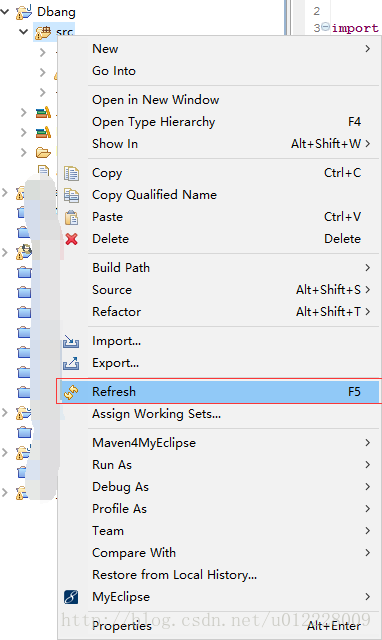
Task: Open the Debug As submenu arrow
Action: tap(368, 487)
